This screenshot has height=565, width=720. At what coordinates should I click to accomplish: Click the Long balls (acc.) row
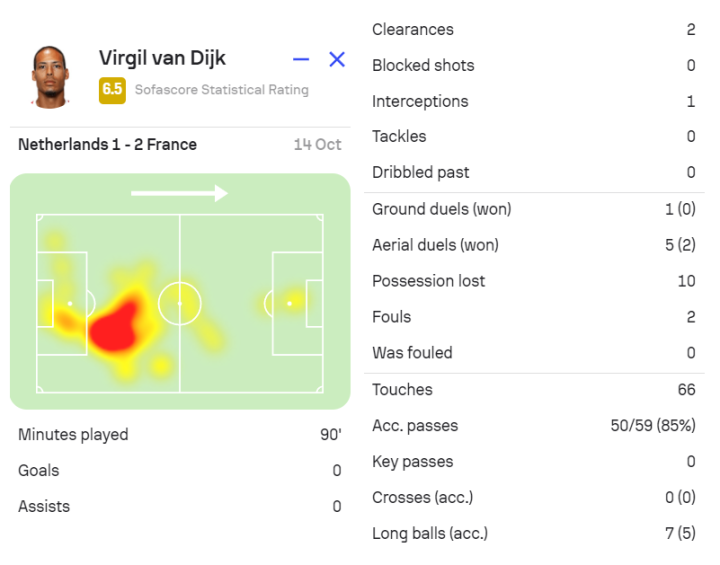533,534
